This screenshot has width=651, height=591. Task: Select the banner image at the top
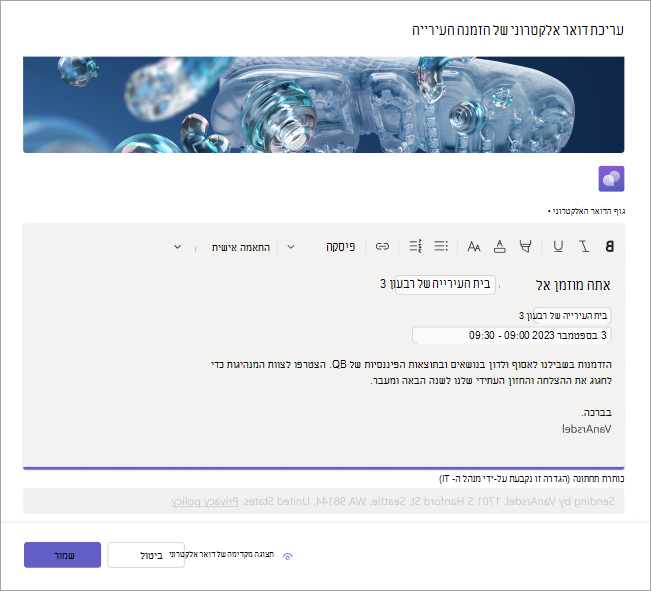click(x=323, y=105)
